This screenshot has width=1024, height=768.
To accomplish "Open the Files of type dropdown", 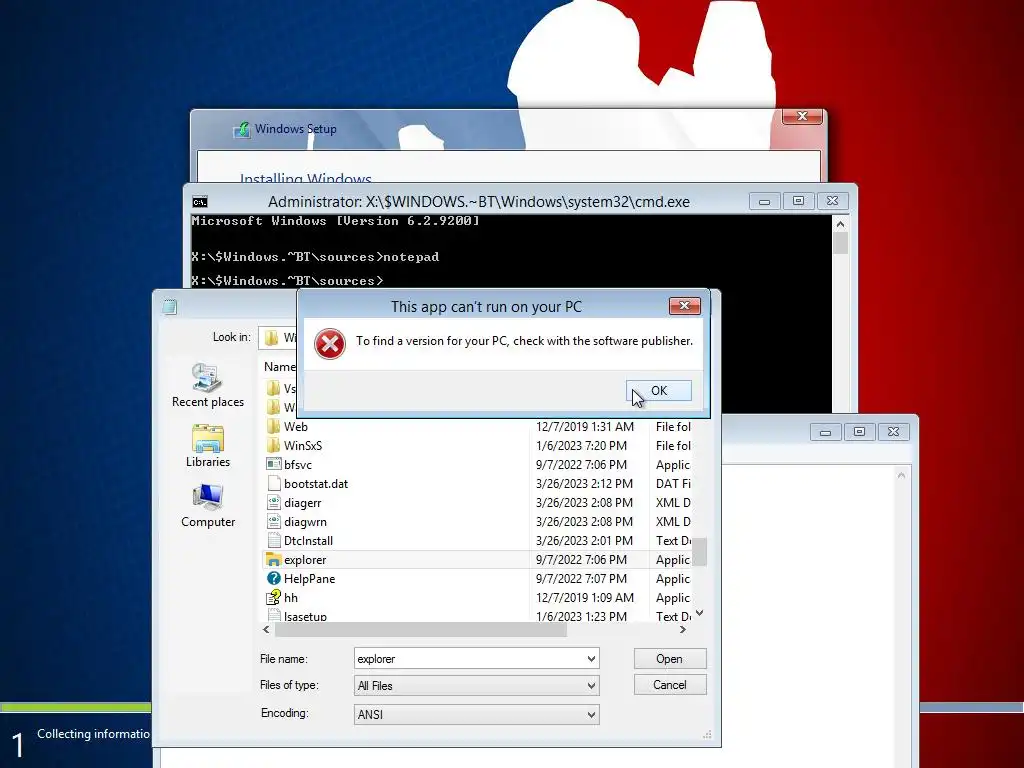I will 591,685.
